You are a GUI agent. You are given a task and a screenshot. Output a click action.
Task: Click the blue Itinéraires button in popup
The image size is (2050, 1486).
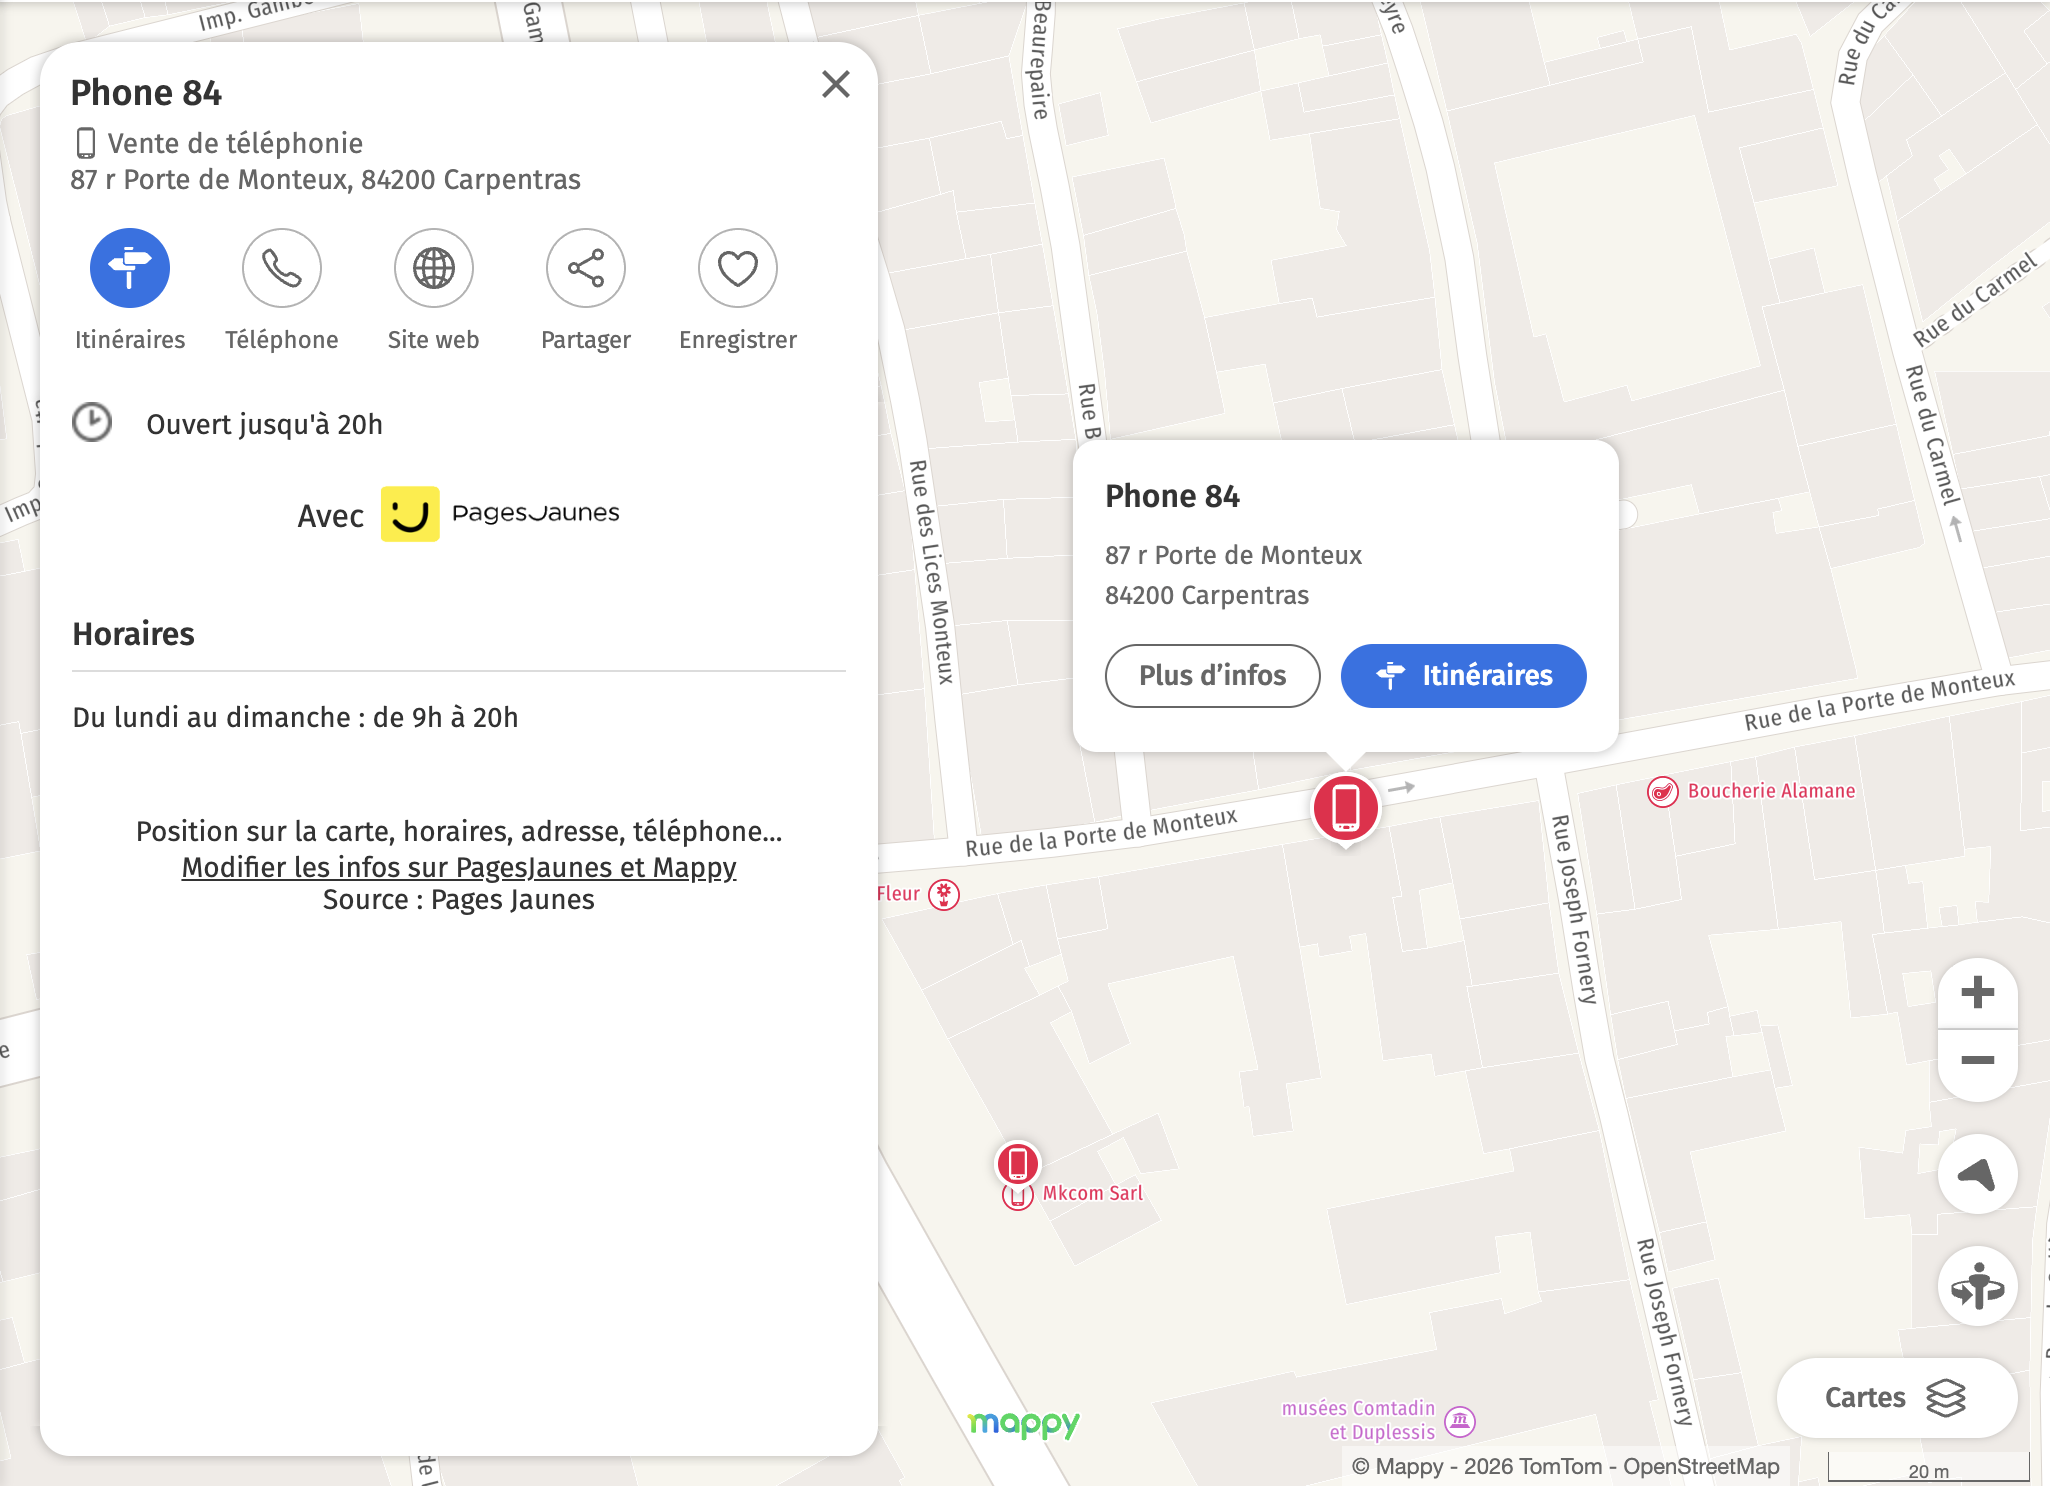[x=1462, y=676]
